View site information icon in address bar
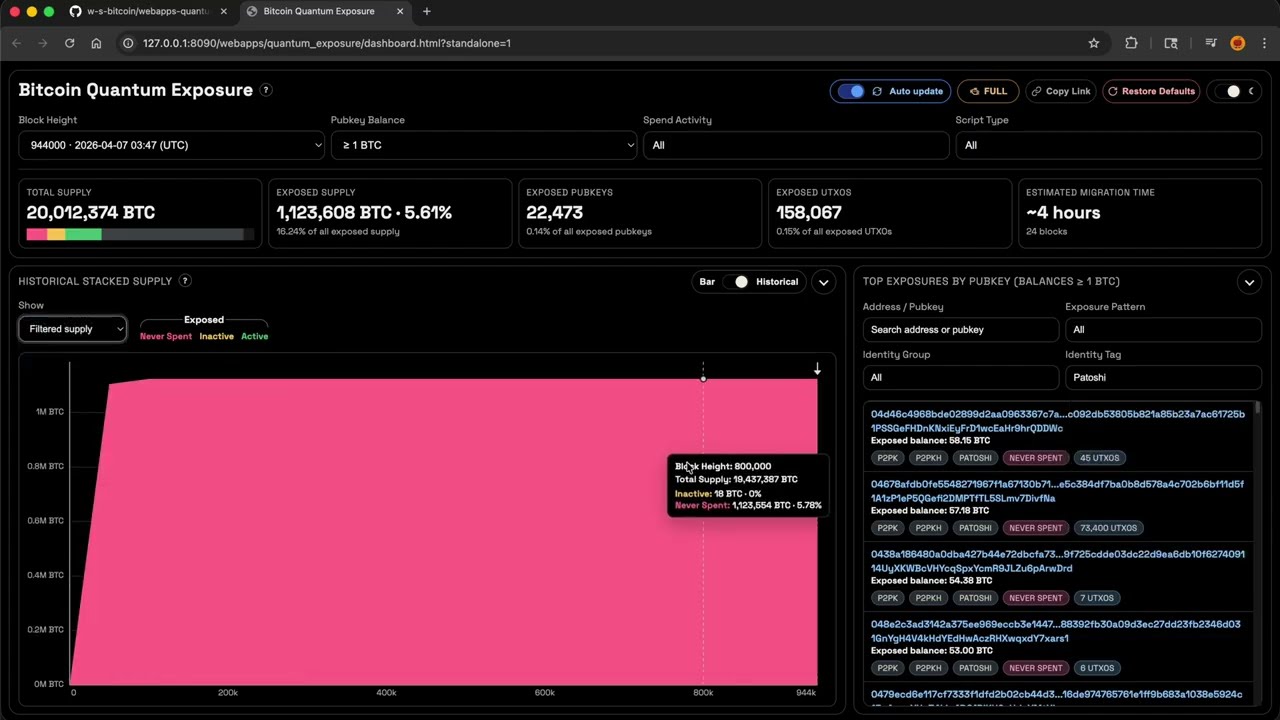 pyautogui.click(x=128, y=43)
